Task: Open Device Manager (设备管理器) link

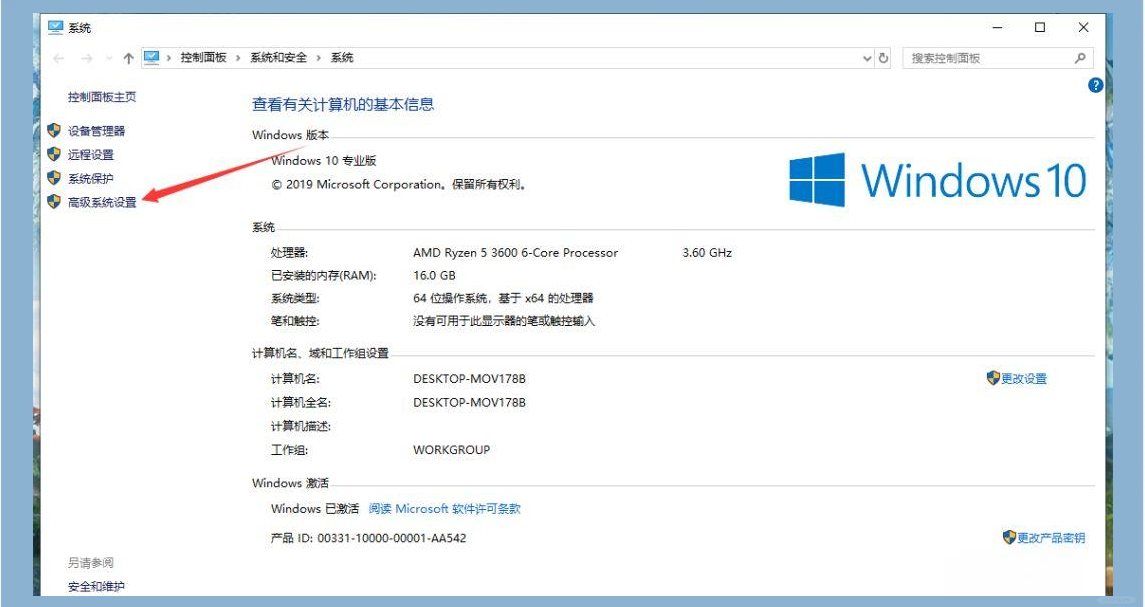Action: (x=96, y=131)
